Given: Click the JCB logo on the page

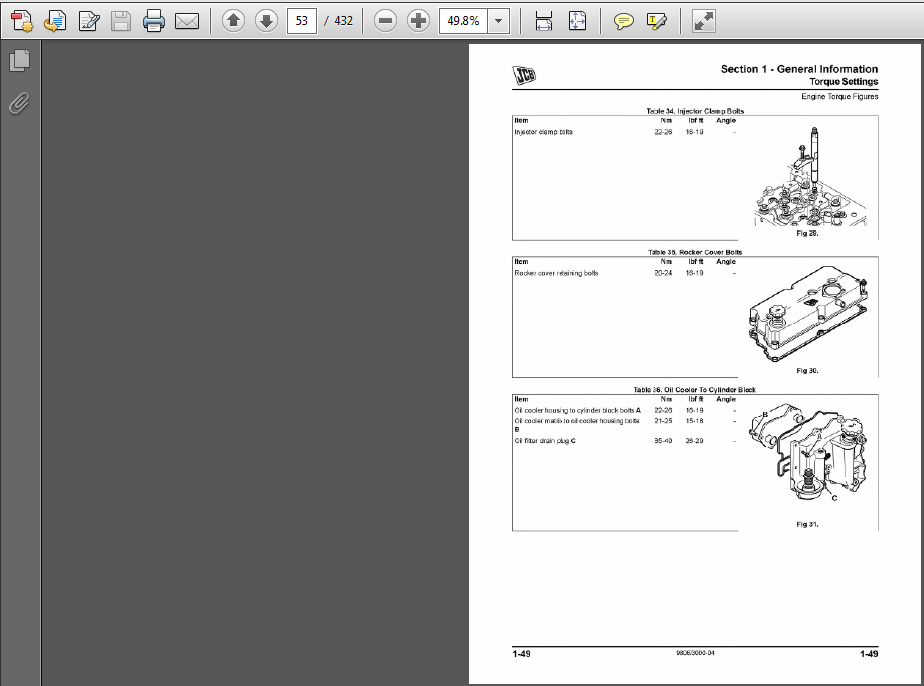Looking at the screenshot, I should [x=524, y=75].
